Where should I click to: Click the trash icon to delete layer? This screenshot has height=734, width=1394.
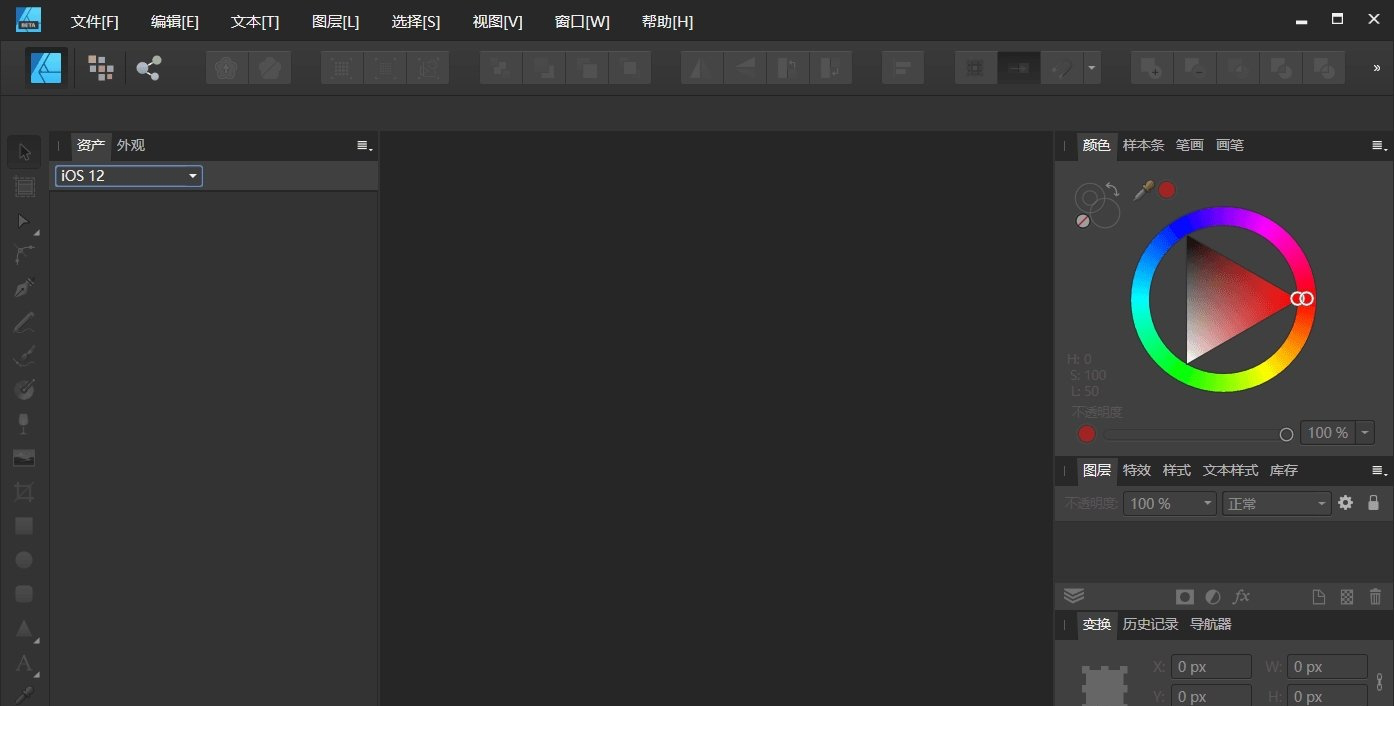[x=1375, y=596]
